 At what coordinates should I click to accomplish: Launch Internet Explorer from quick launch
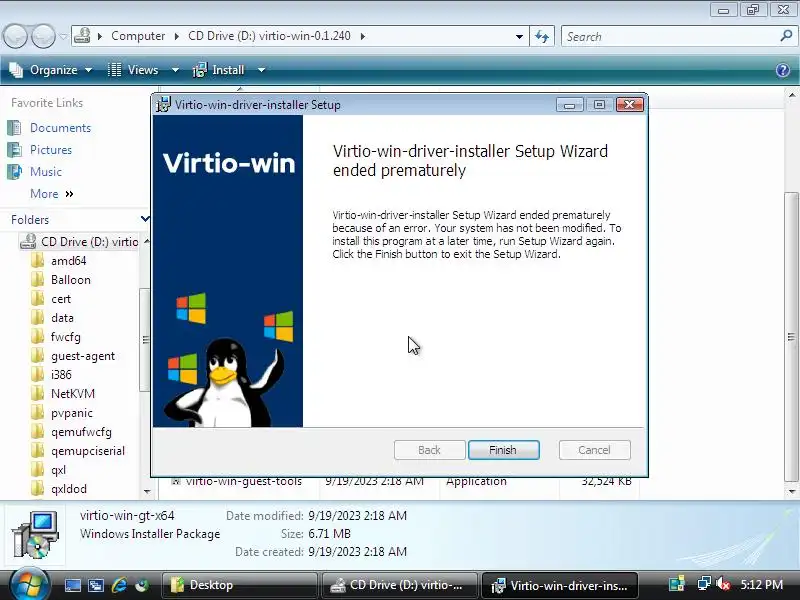click(x=119, y=585)
